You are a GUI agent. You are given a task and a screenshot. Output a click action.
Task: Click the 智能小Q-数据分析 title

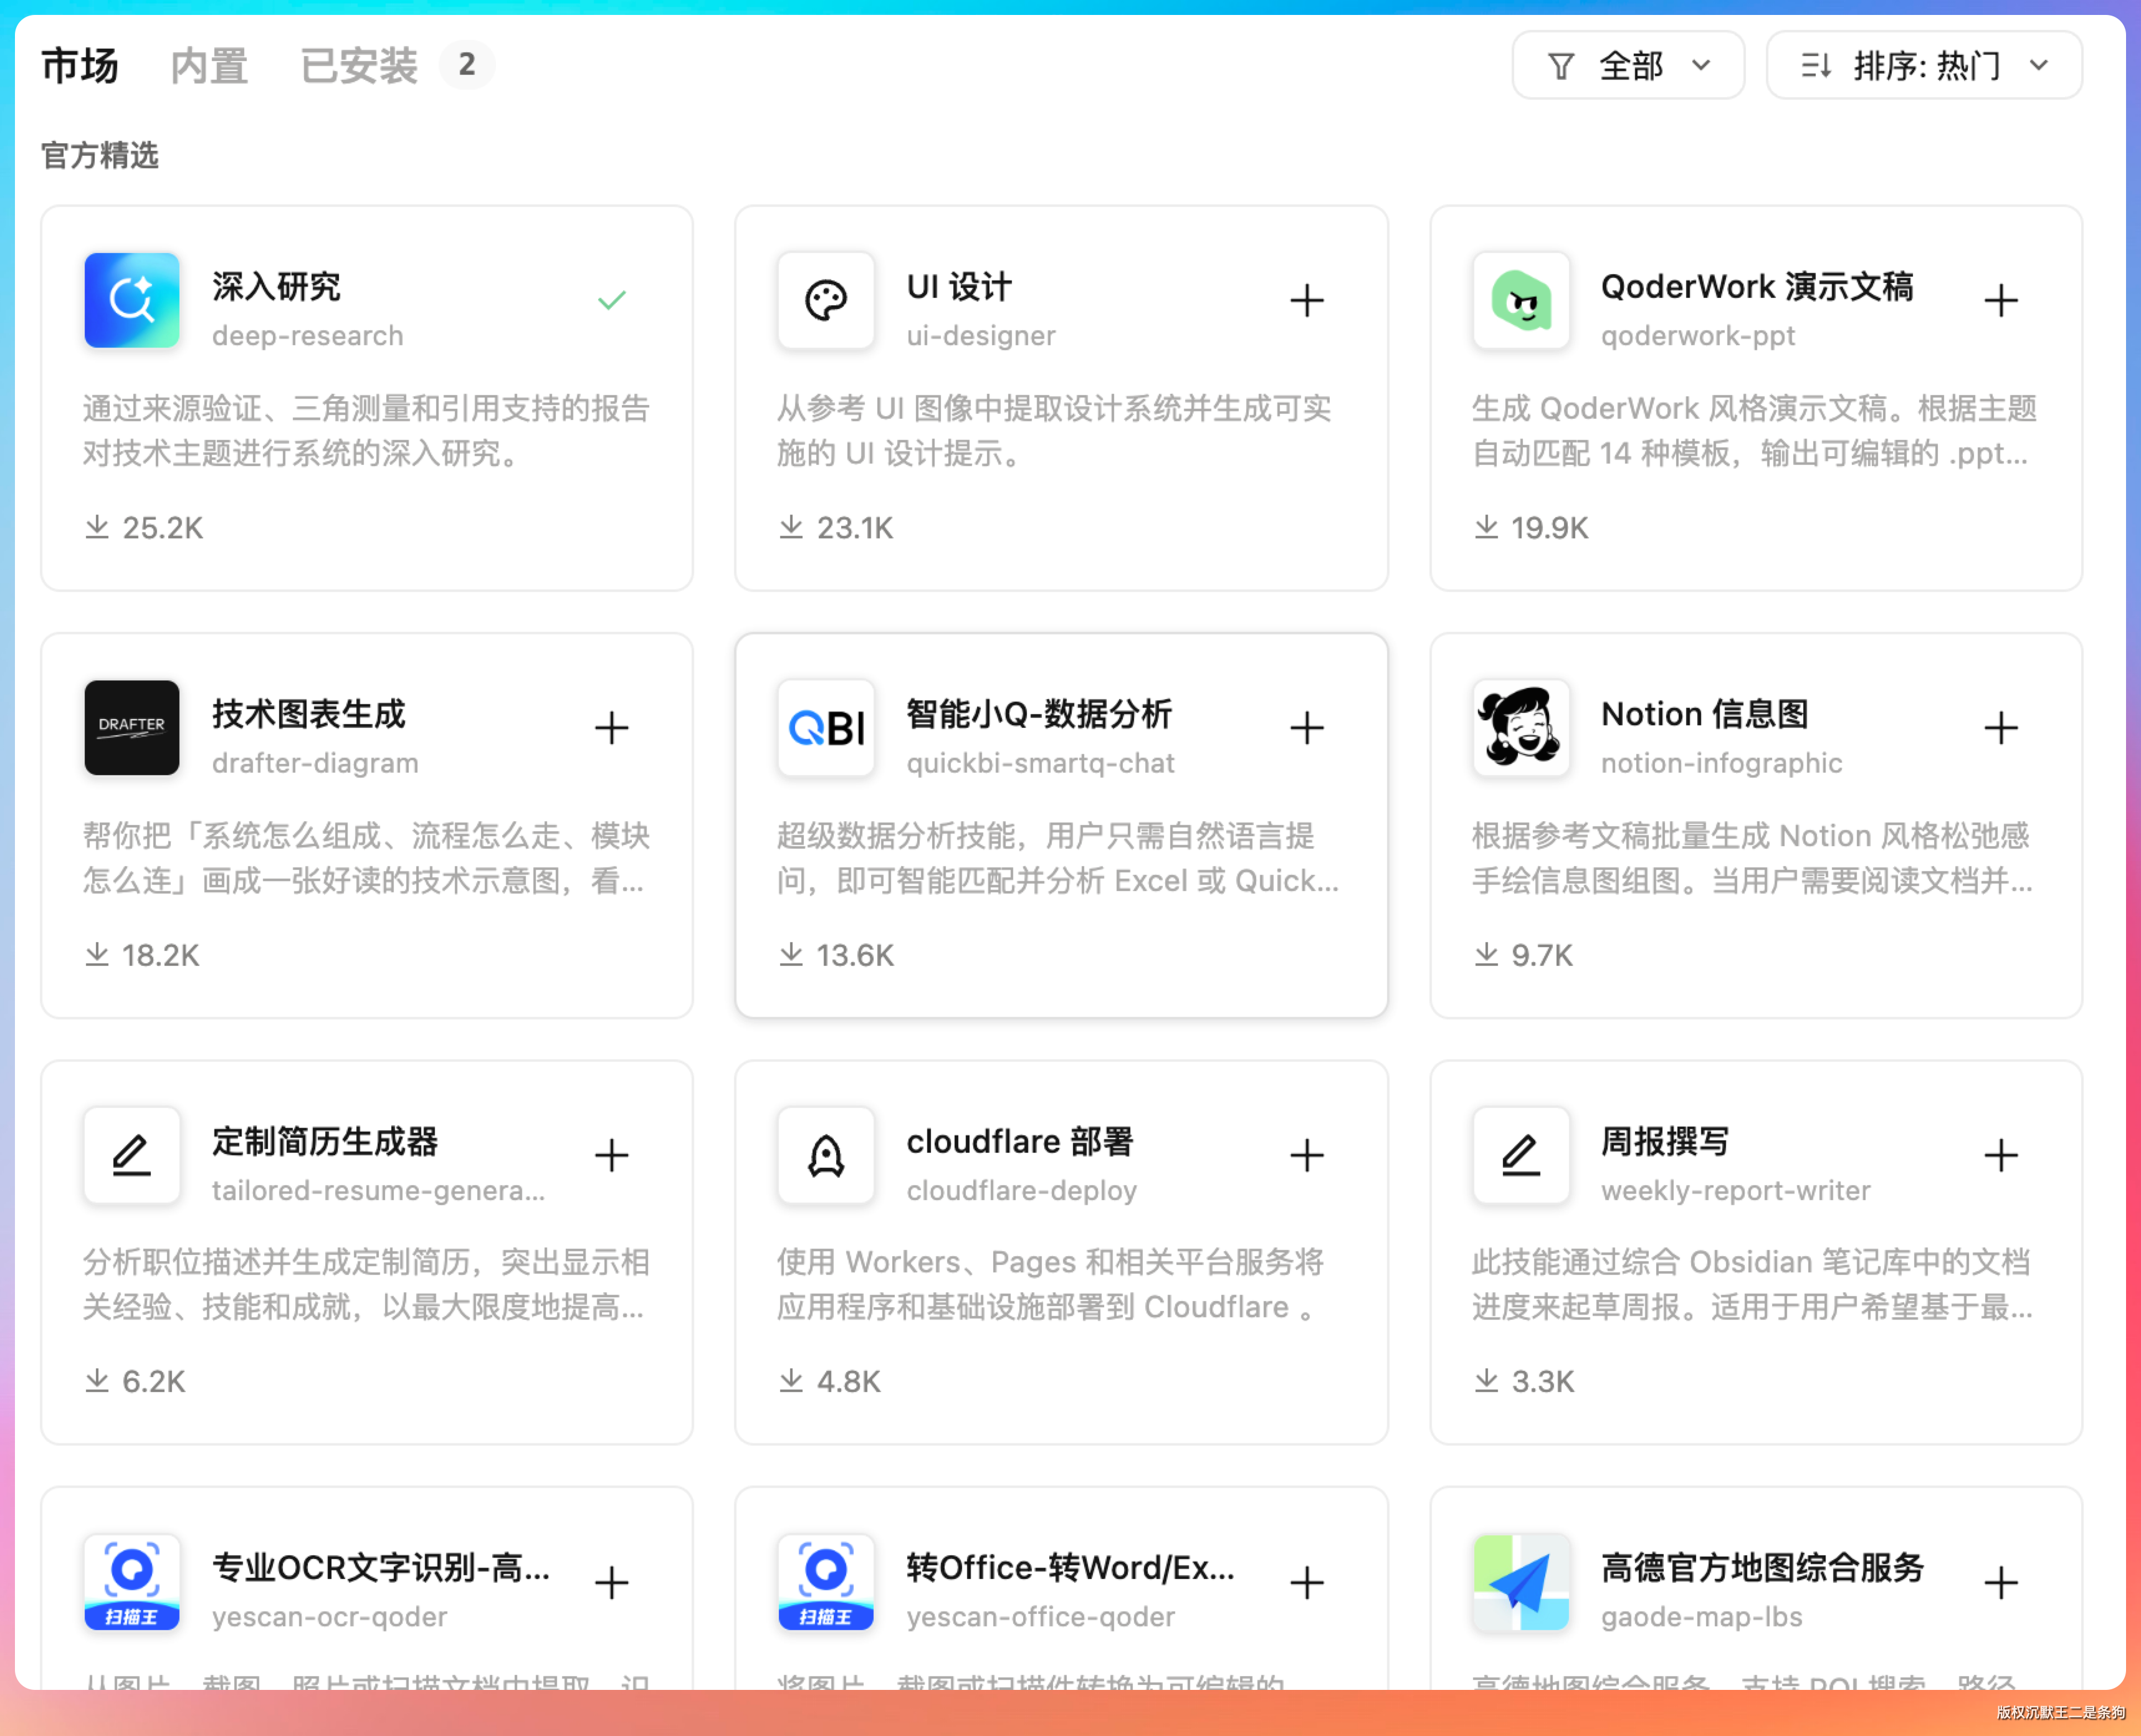point(1039,714)
